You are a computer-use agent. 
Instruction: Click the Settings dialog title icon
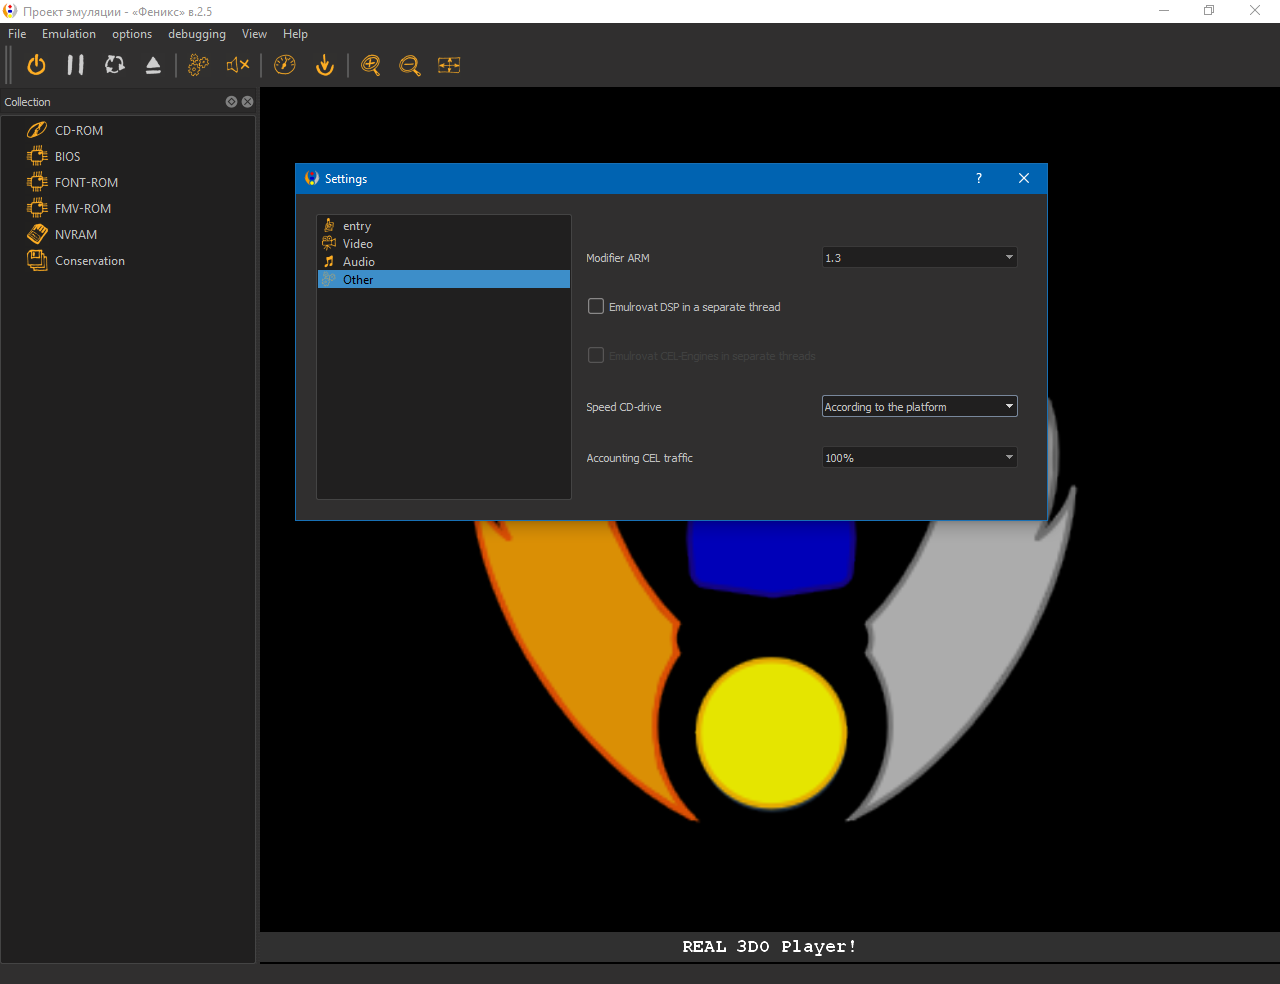pos(312,178)
